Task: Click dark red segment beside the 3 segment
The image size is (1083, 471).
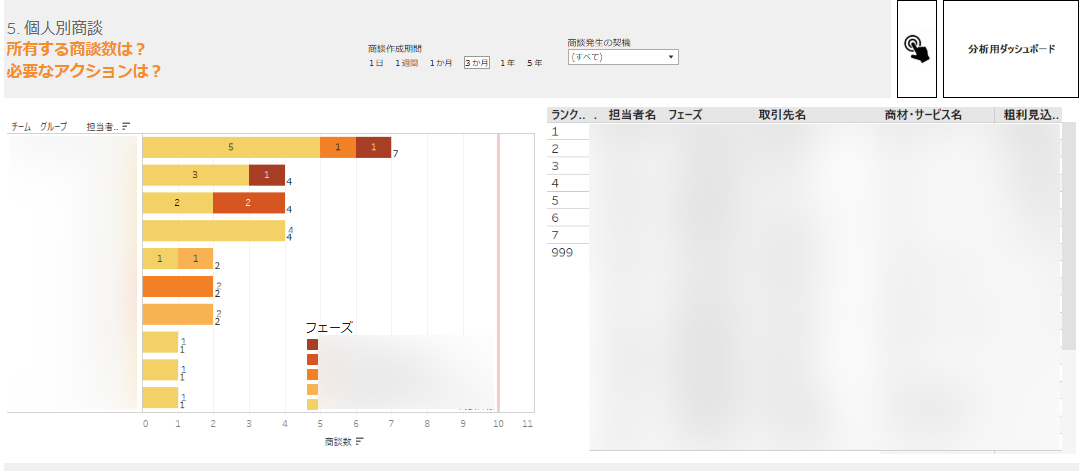Action: click(267, 175)
